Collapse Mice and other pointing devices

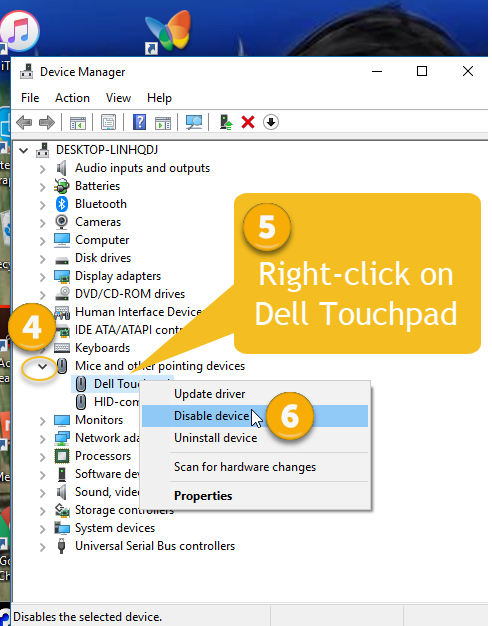click(42, 366)
